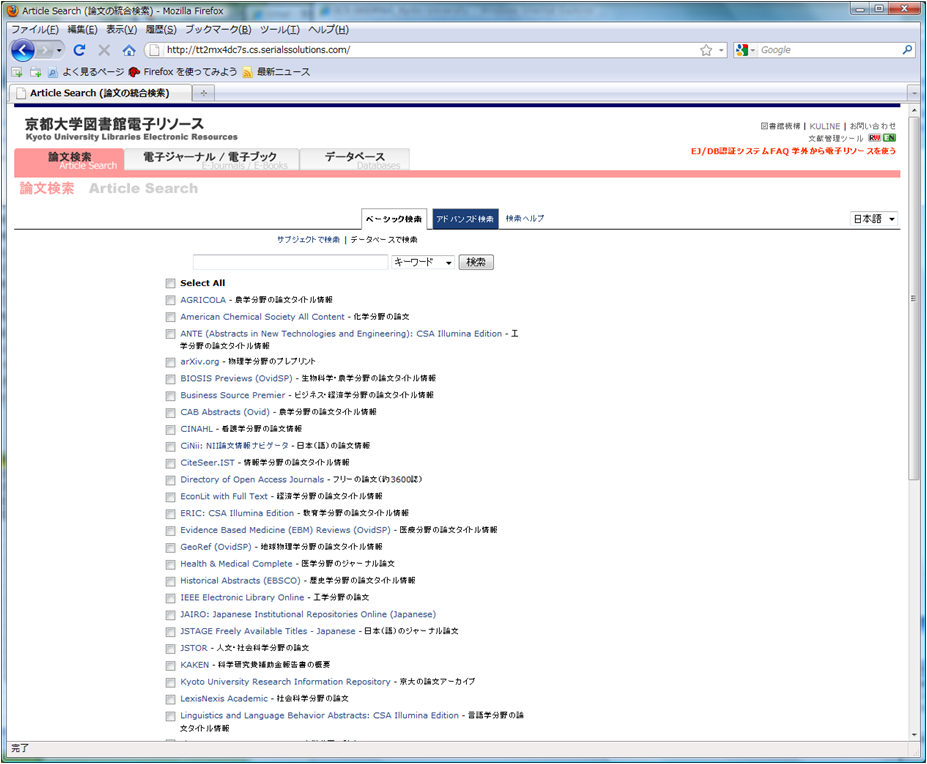Select the 論文検索 Article Search tab
Screen dimensions: 927x764
[69, 160]
